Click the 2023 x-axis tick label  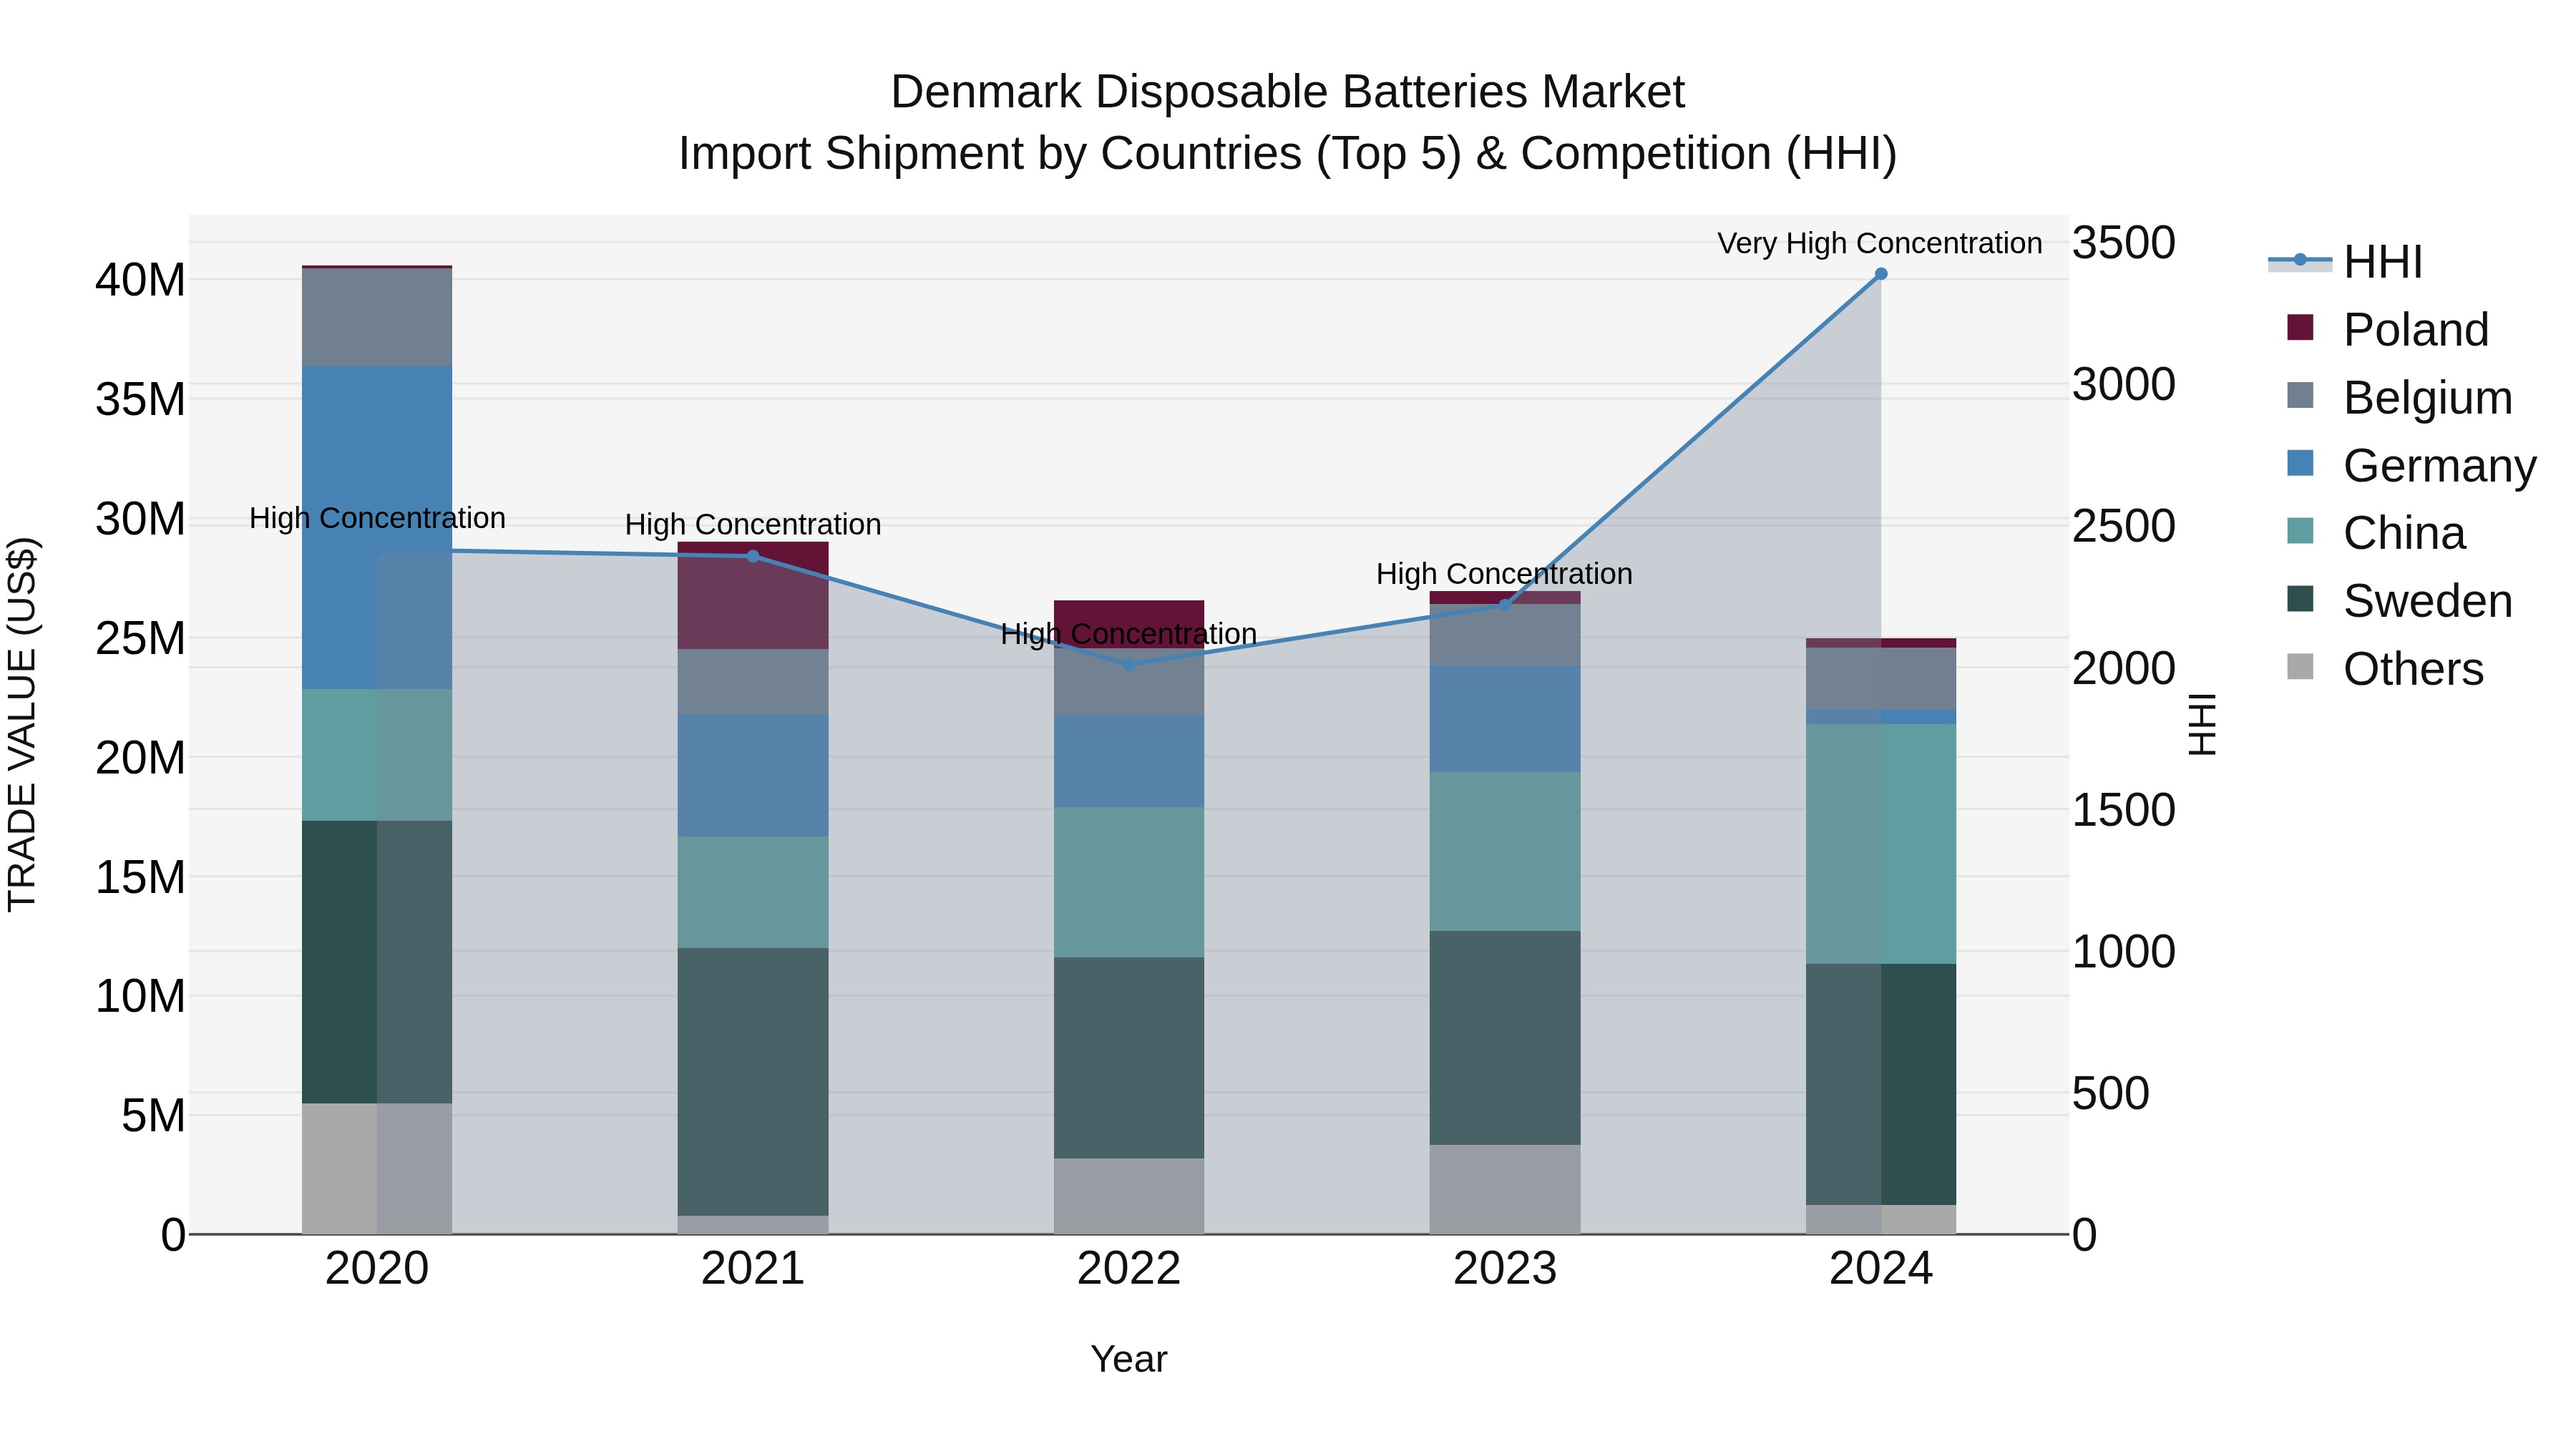[x=1505, y=1269]
